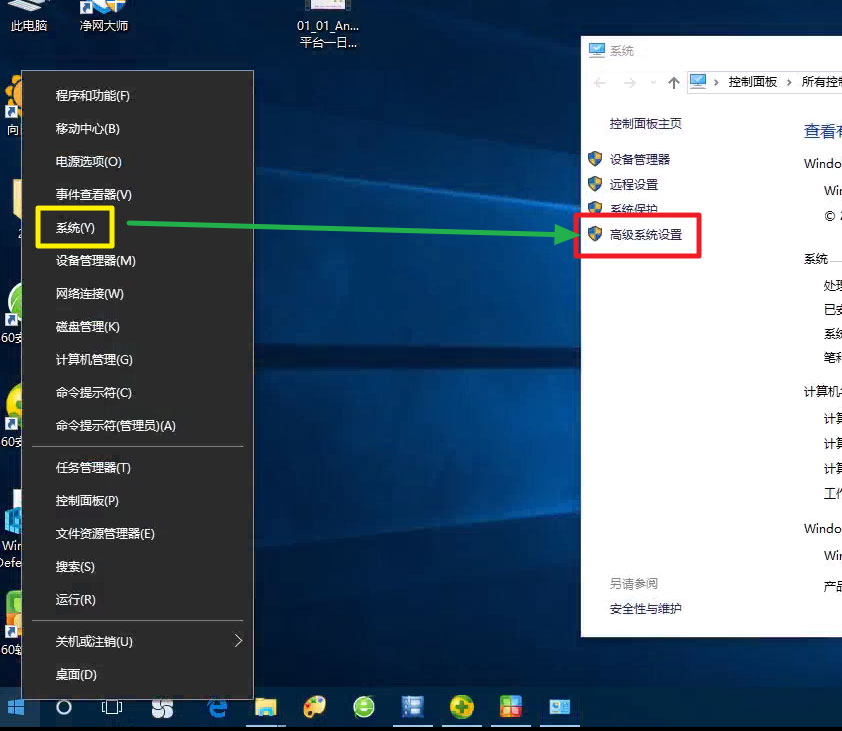The height and width of the screenshot is (731, 842).
Task: Click 关机或注销(U) menu entry
Action: 94,641
